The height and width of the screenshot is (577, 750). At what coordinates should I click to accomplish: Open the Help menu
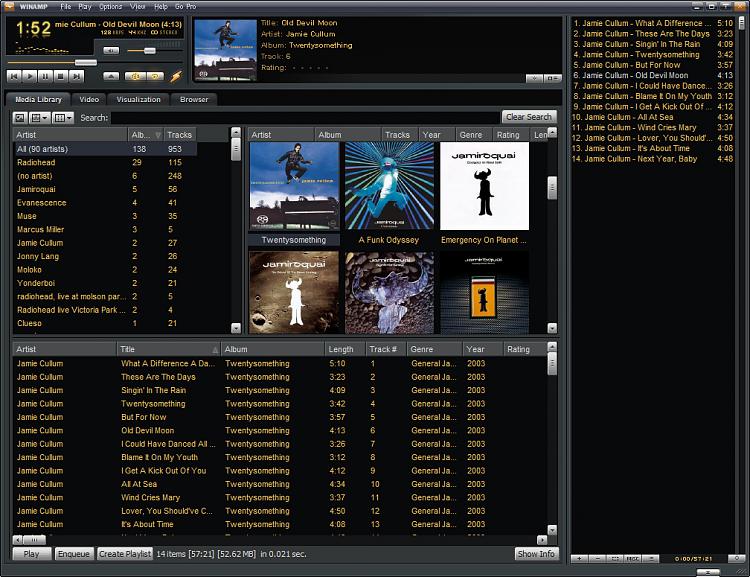pyautogui.click(x=161, y=7)
